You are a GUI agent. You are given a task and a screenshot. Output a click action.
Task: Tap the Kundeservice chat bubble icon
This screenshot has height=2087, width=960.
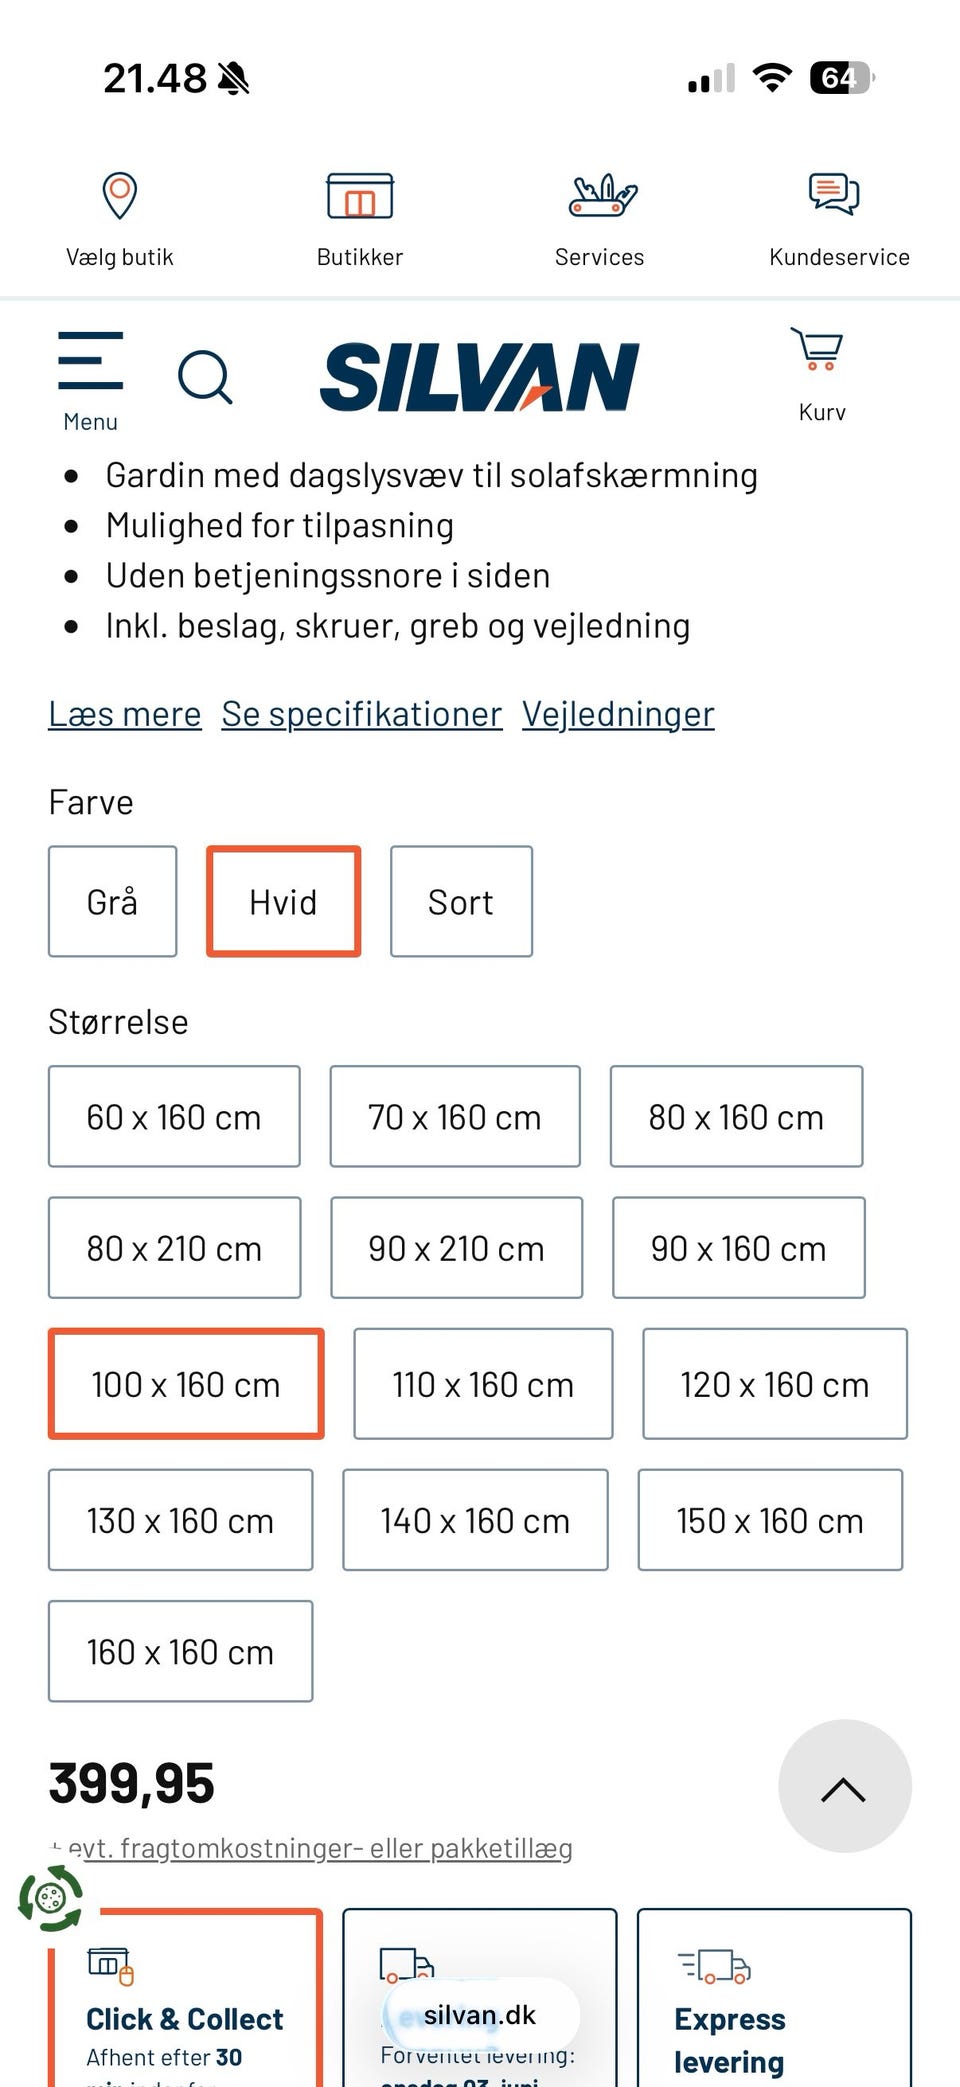tap(834, 194)
